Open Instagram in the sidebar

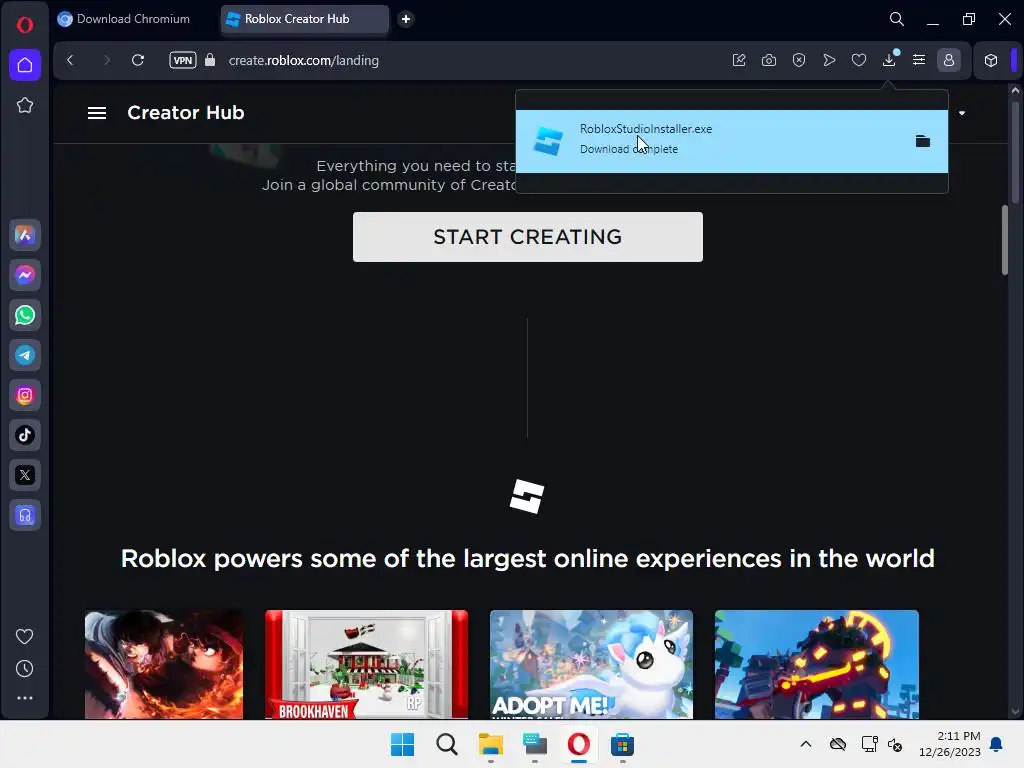point(25,396)
